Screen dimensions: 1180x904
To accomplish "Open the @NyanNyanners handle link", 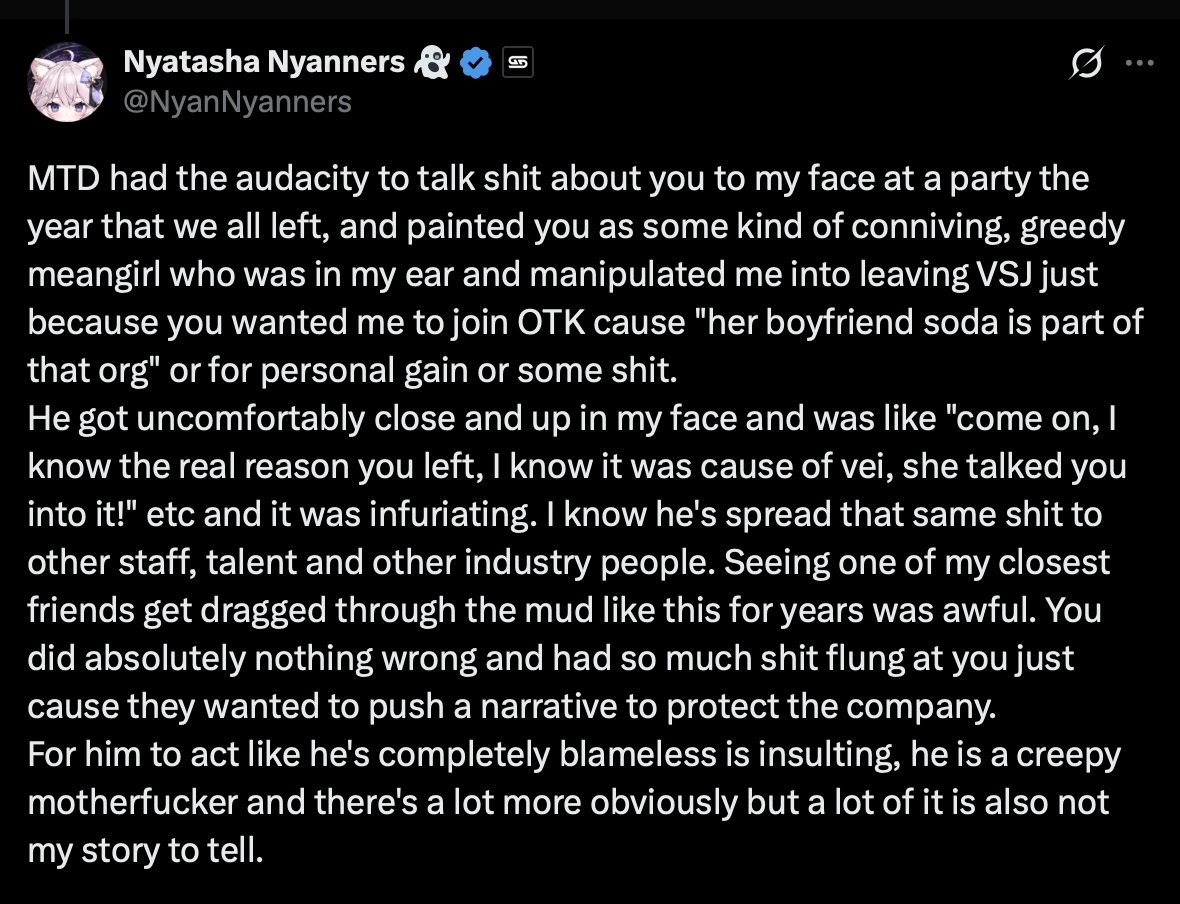I will click(237, 101).
